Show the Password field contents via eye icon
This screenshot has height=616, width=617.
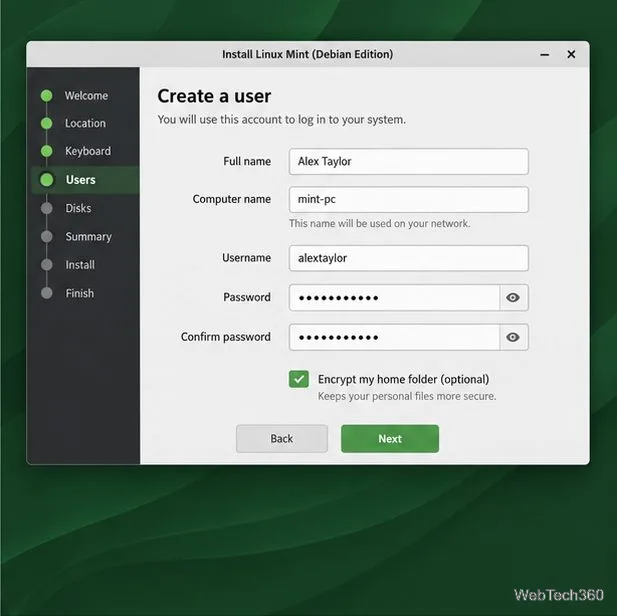click(513, 298)
